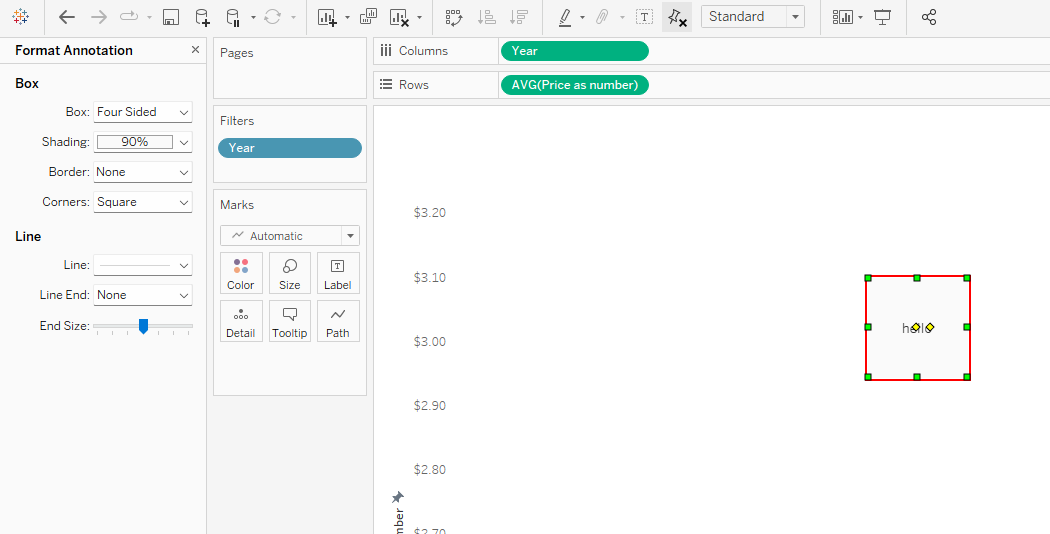The width and height of the screenshot is (1050, 534).
Task: Click the Run Update refresh icon
Action: point(273,17)
